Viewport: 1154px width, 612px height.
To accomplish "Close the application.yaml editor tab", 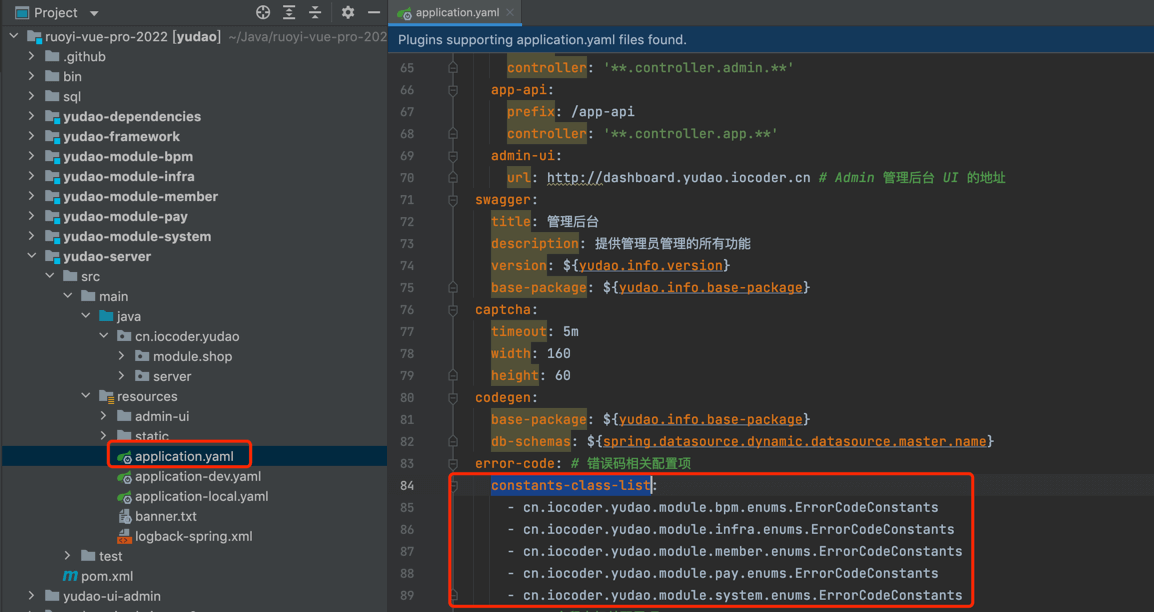I will tap(510, 13).
